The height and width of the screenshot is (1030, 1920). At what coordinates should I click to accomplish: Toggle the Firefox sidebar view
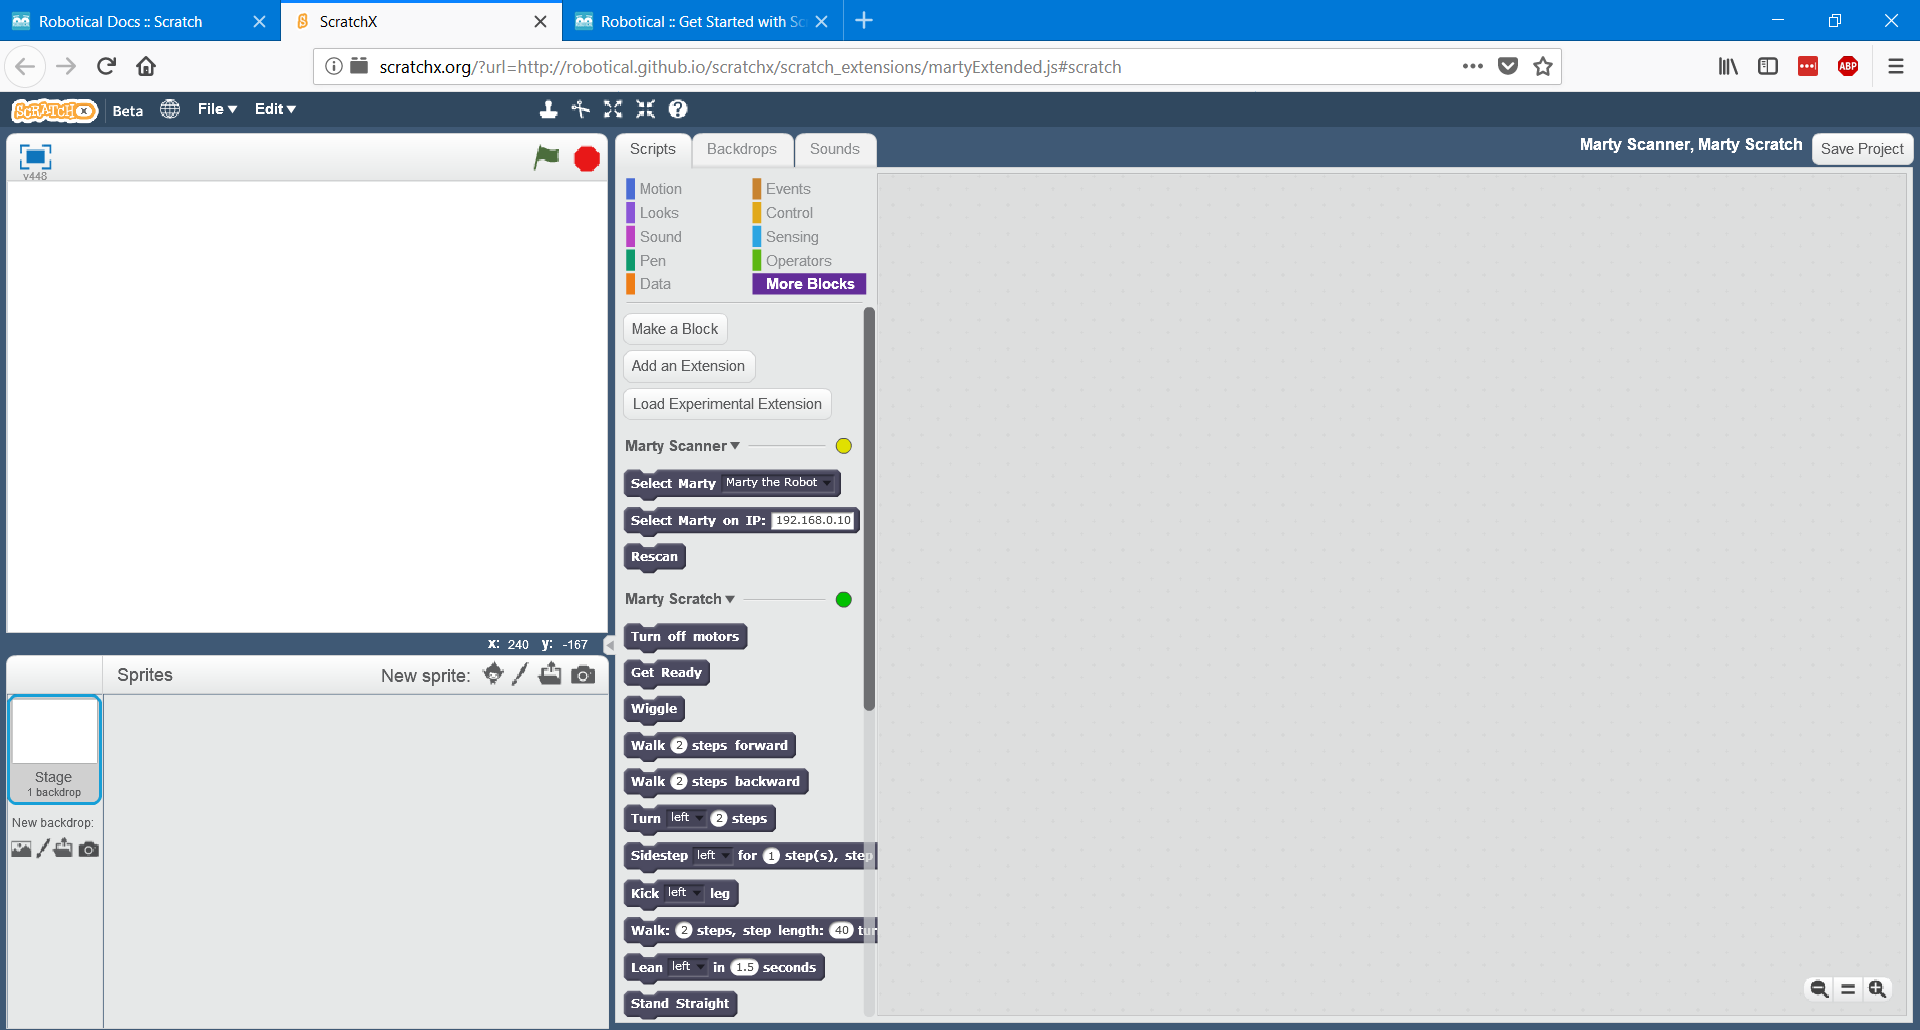pyautogui.click(x=1768, y=66)
